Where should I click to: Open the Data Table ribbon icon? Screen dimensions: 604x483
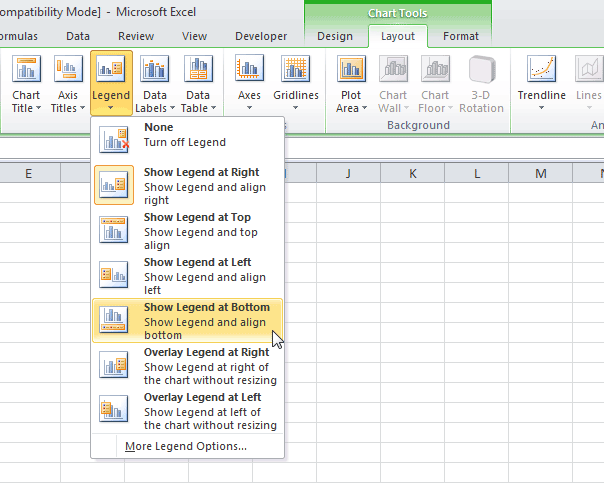pyautogui.click(x=198, y=69)
